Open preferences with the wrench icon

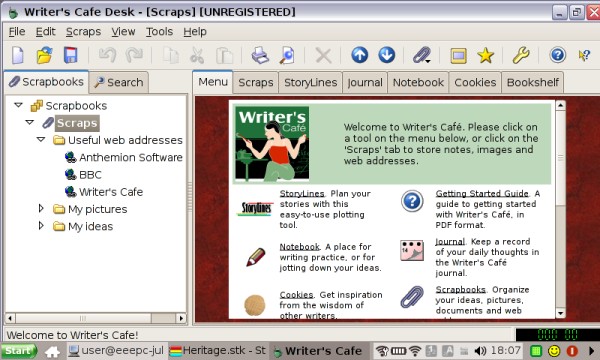click(x=521, y=55)
